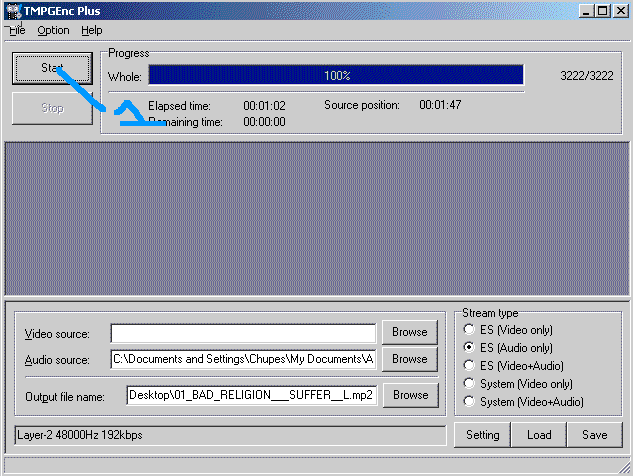This screenshot has height=476, width=633.
Task: Click the Whole progress bar at 100%
Action: (336, 75)
